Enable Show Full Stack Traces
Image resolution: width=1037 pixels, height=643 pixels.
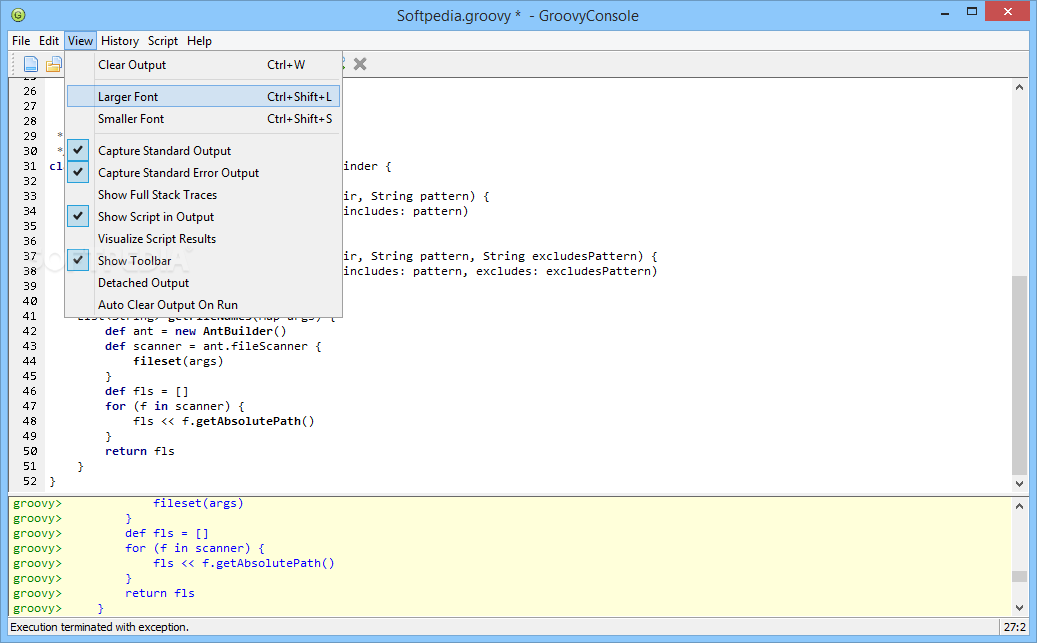click(203, 195)
